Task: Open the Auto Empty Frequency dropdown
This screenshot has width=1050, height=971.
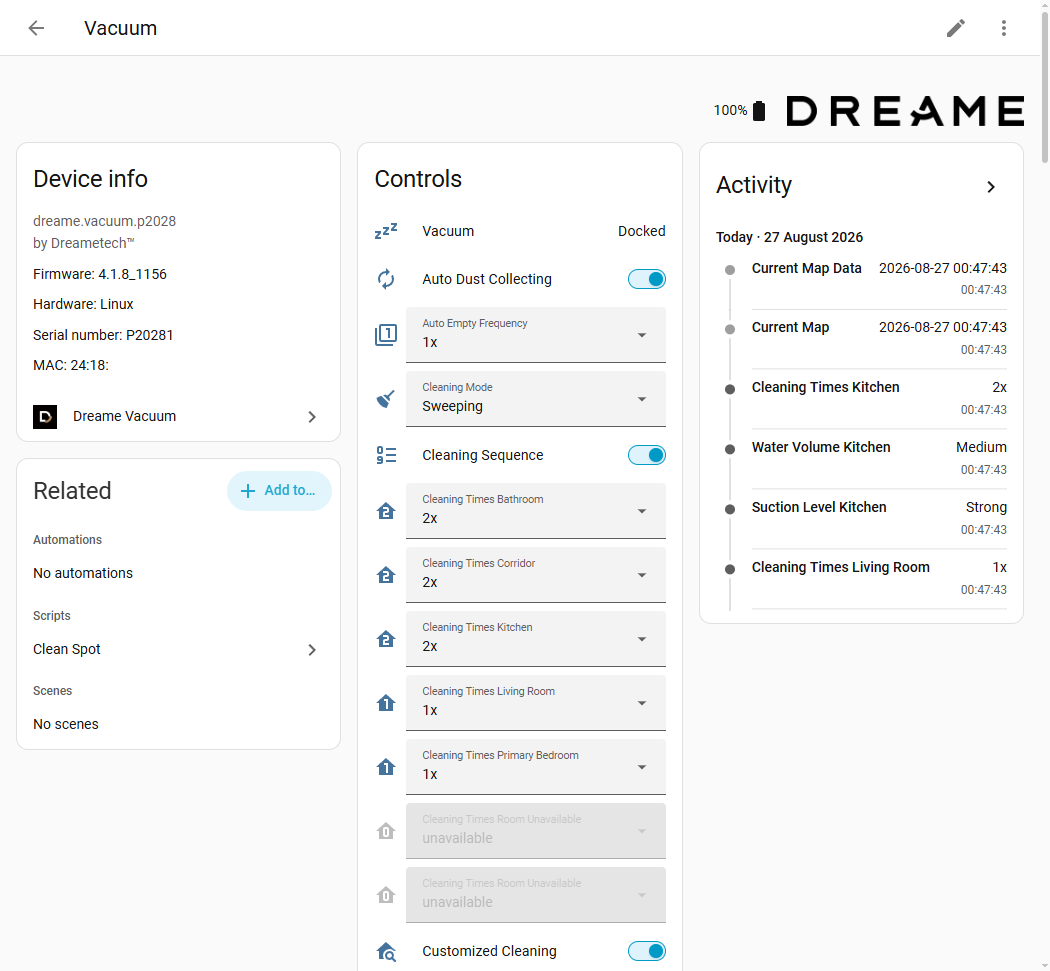Action: tap(536, 335)
